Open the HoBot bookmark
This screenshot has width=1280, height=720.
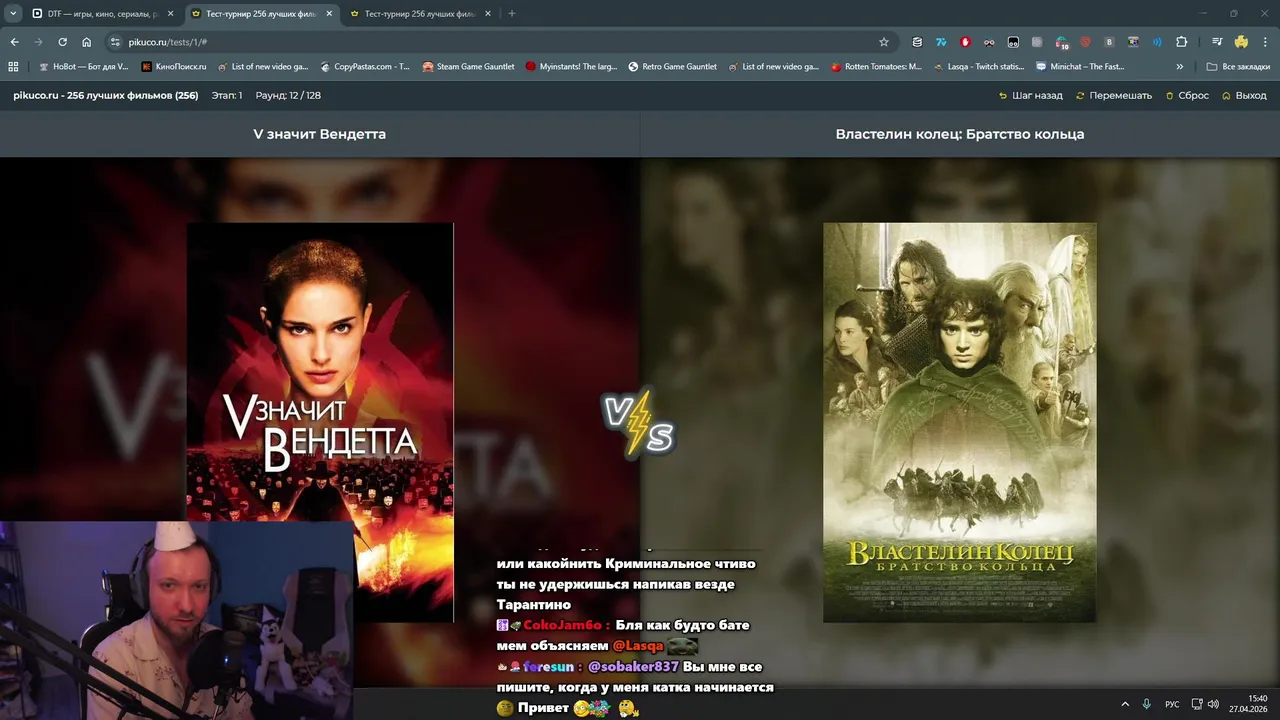click(83, 67)
